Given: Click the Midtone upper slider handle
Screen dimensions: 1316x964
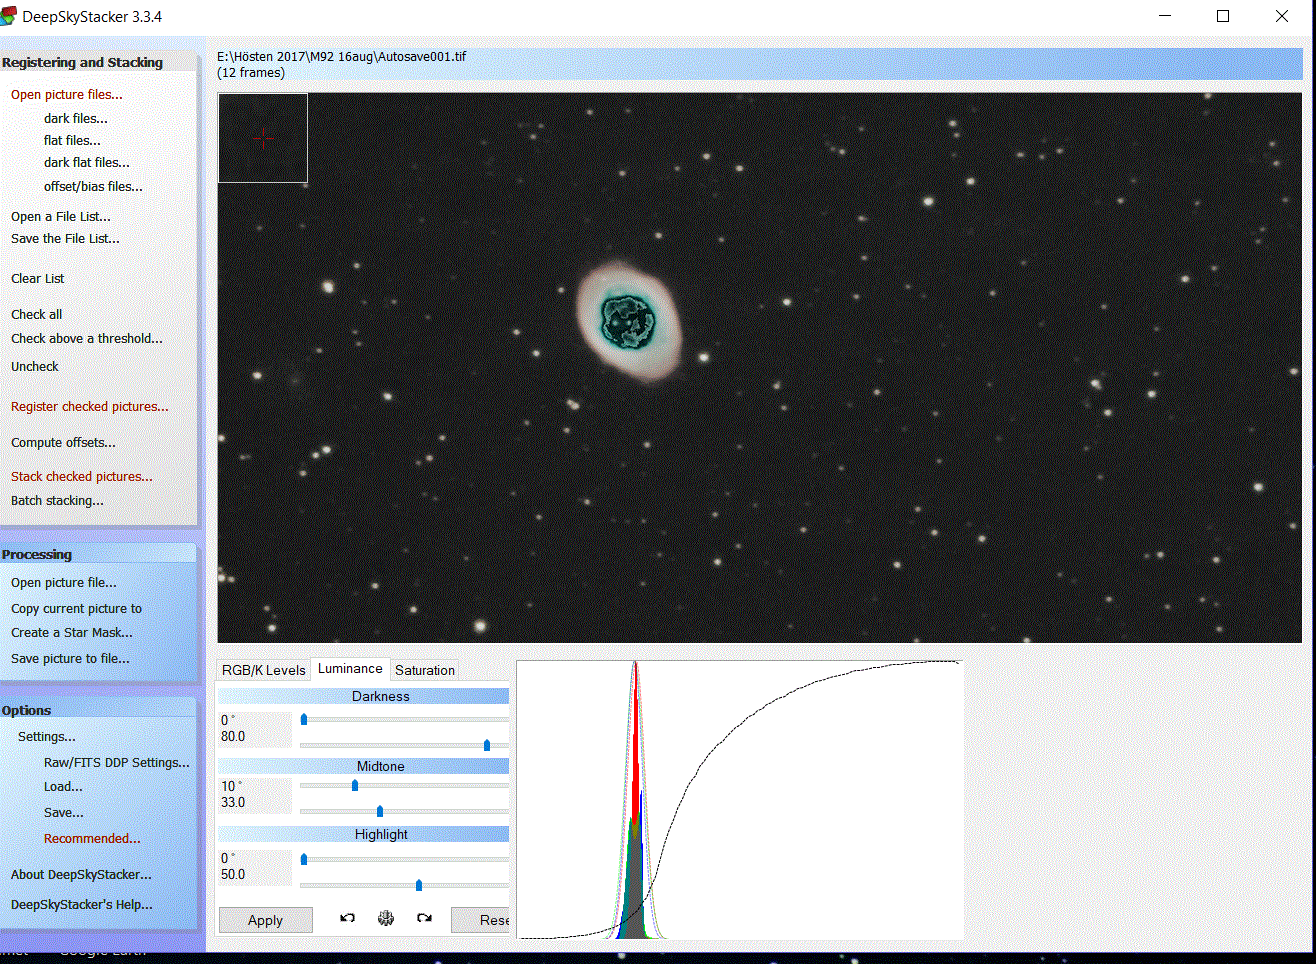Looking at the screenshot, I should [x=355, y=786].
